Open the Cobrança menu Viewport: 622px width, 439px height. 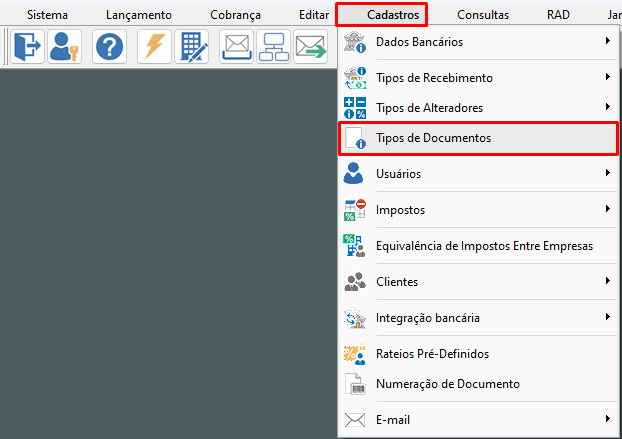236,15
